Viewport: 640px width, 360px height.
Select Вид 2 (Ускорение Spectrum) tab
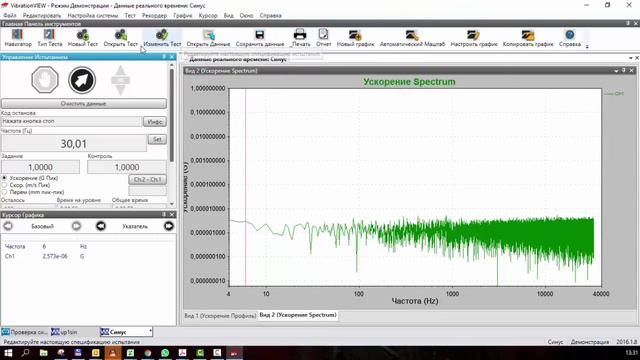click(298, 315)
